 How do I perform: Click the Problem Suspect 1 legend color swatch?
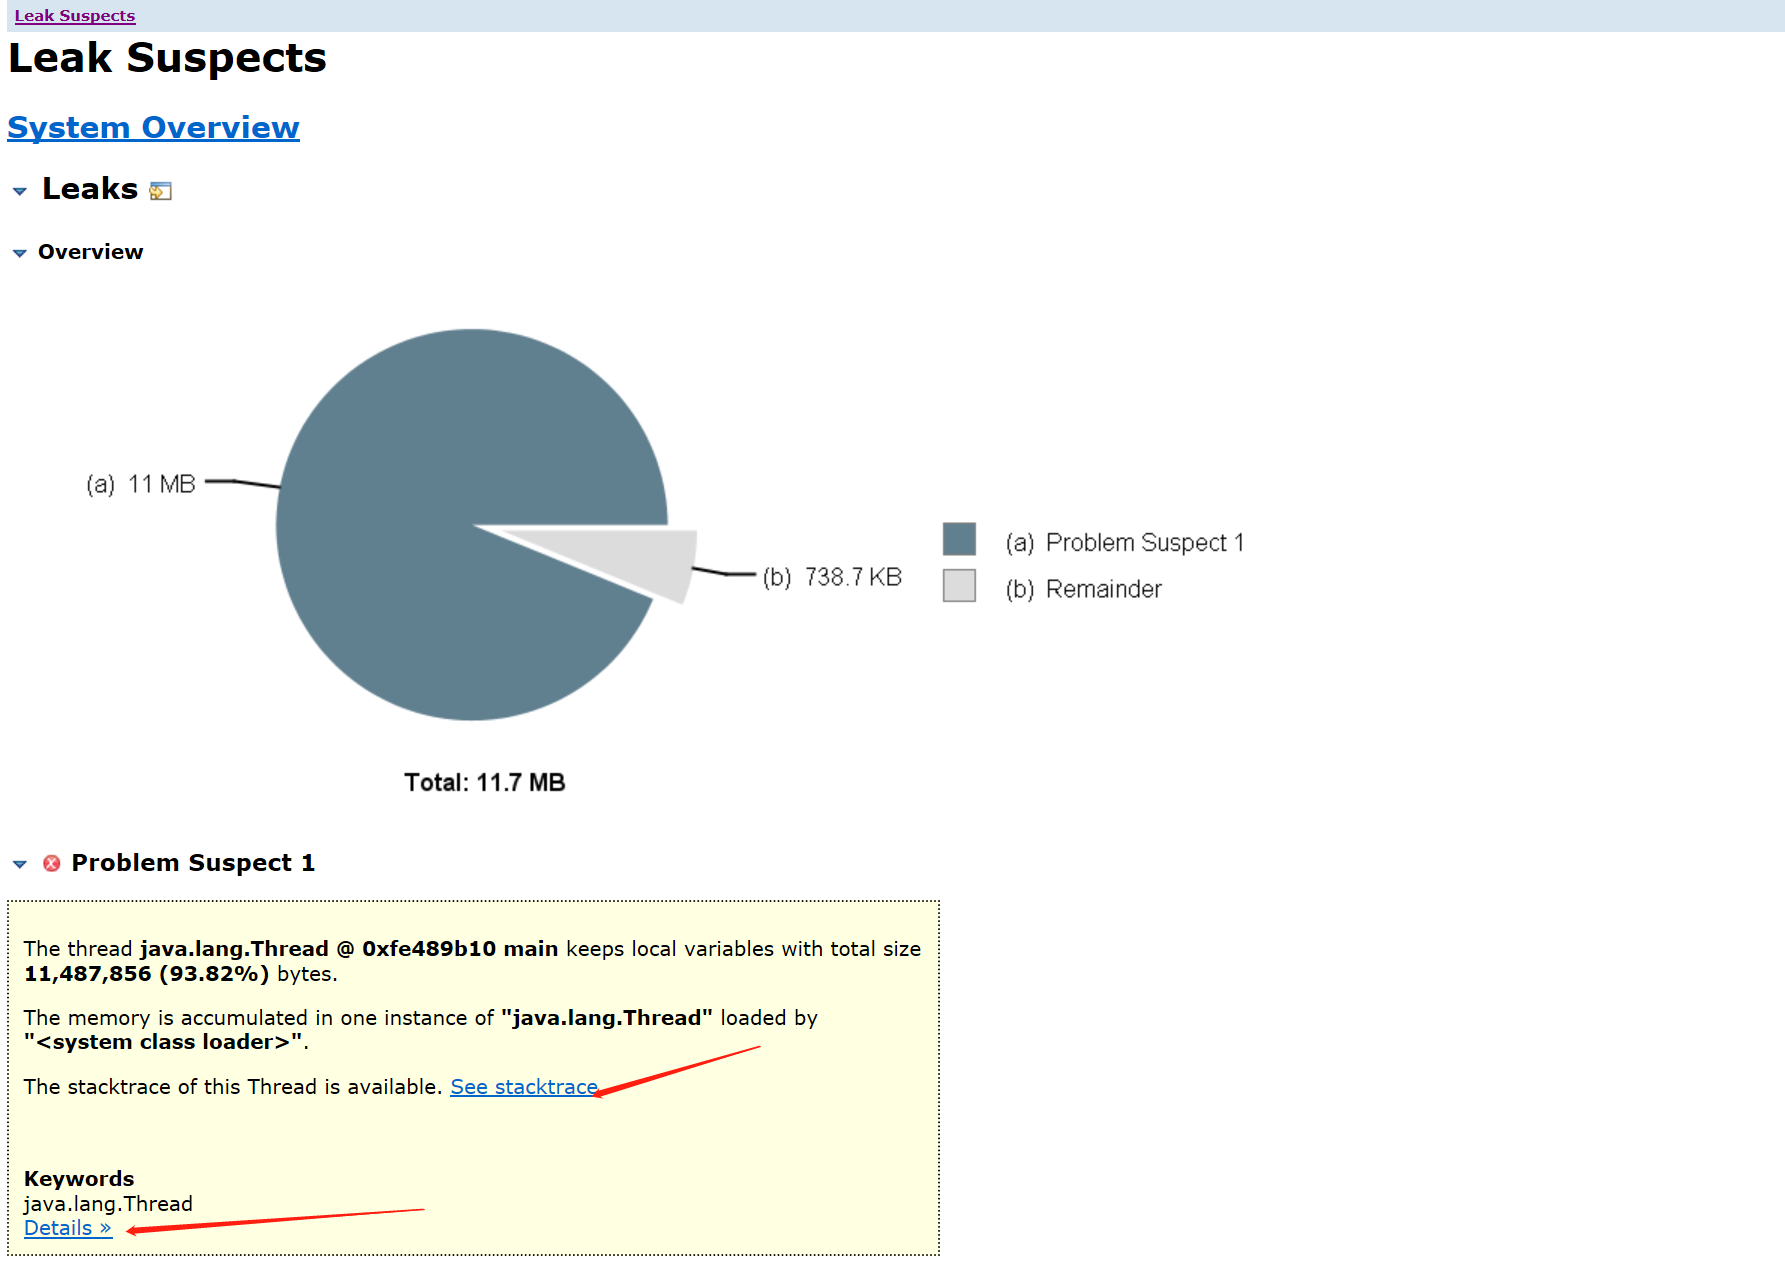(959, 539)
